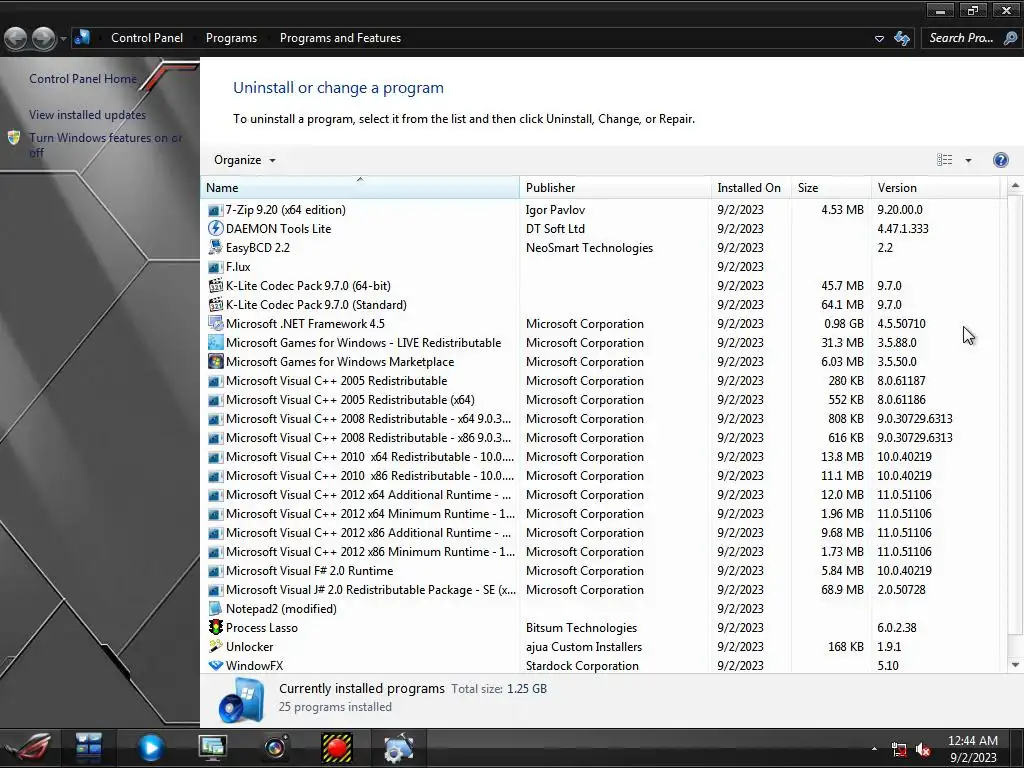Screen dimensions: 1024x768
Task: Click the muted volume tray icon
Action: [923, 750]
